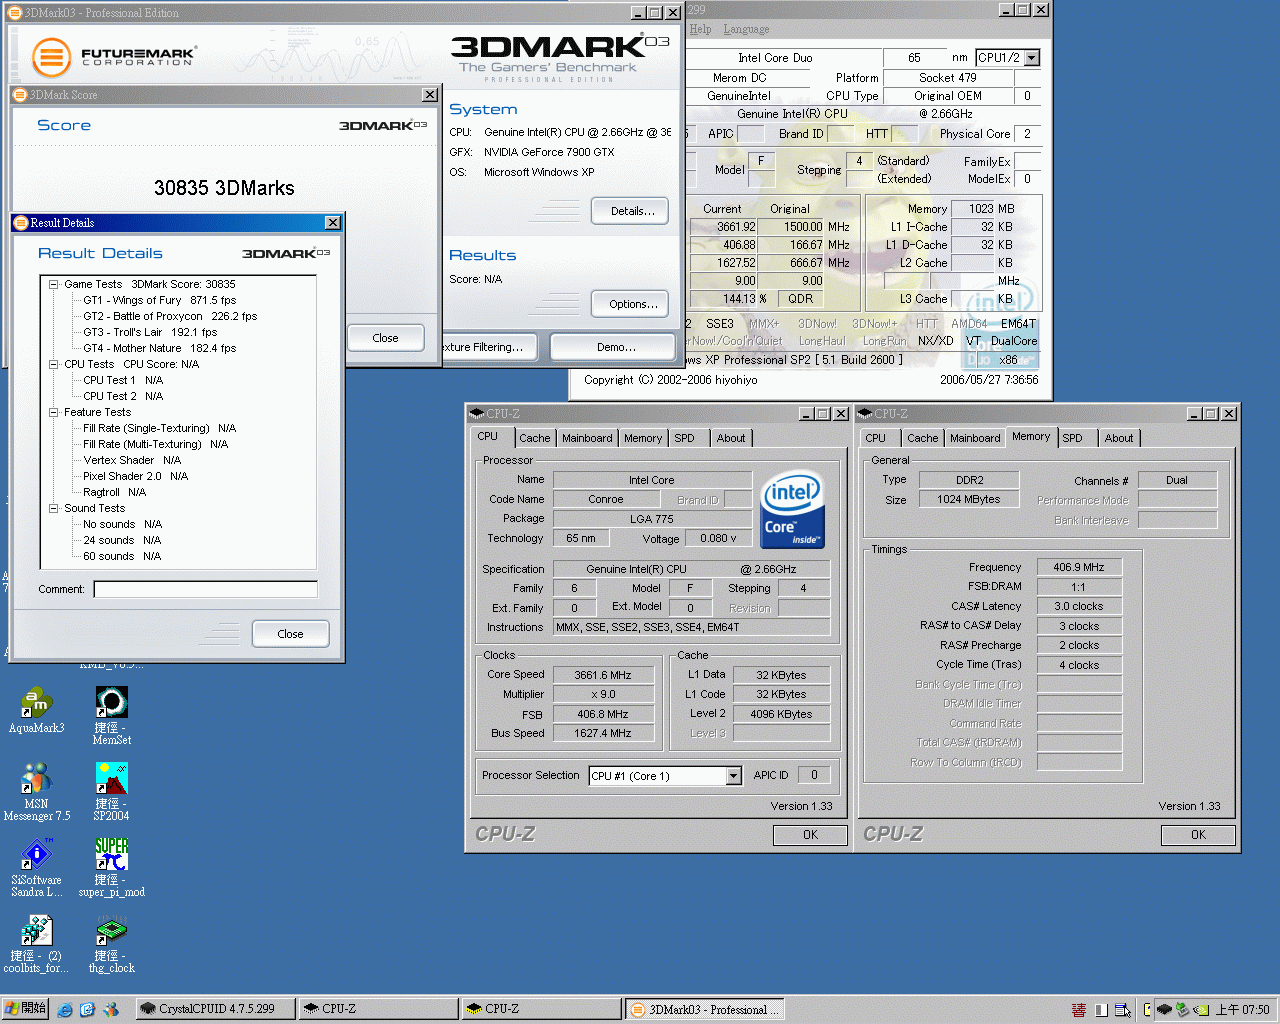The image size is (1280, 1024).
Task: Open Mainboard tab in right CPU-Z
Action: pyautogui.click(x=975, y=438)
